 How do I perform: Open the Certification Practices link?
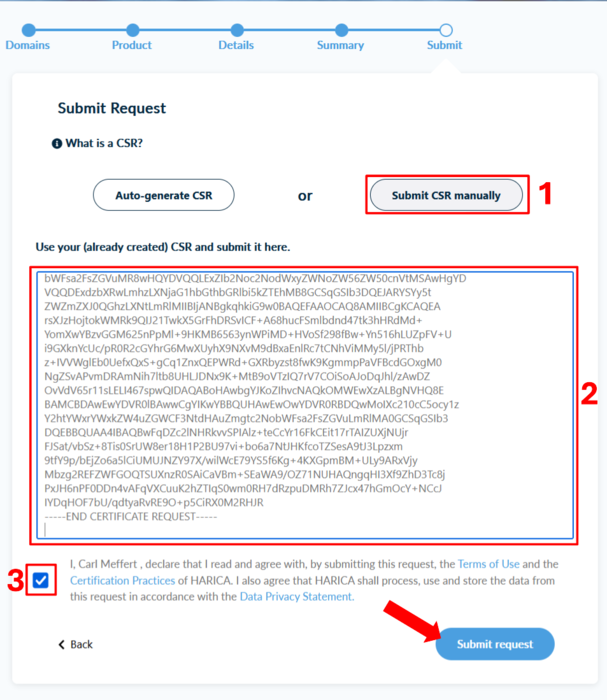[122, 581]
